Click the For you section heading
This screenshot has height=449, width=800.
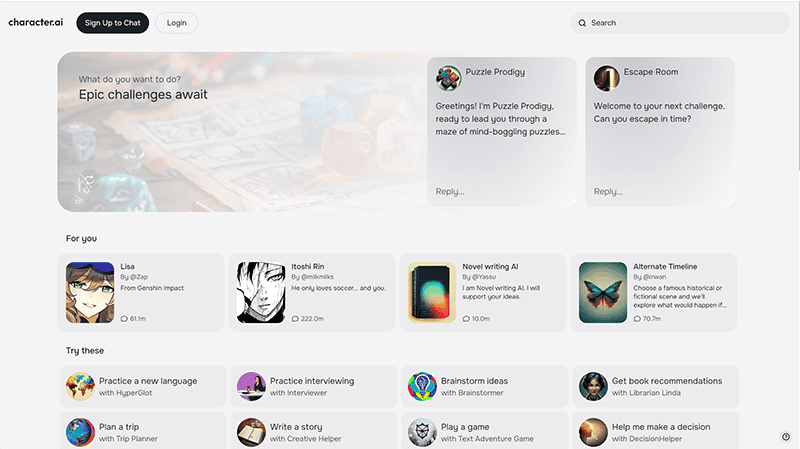[x=81, y=238]
